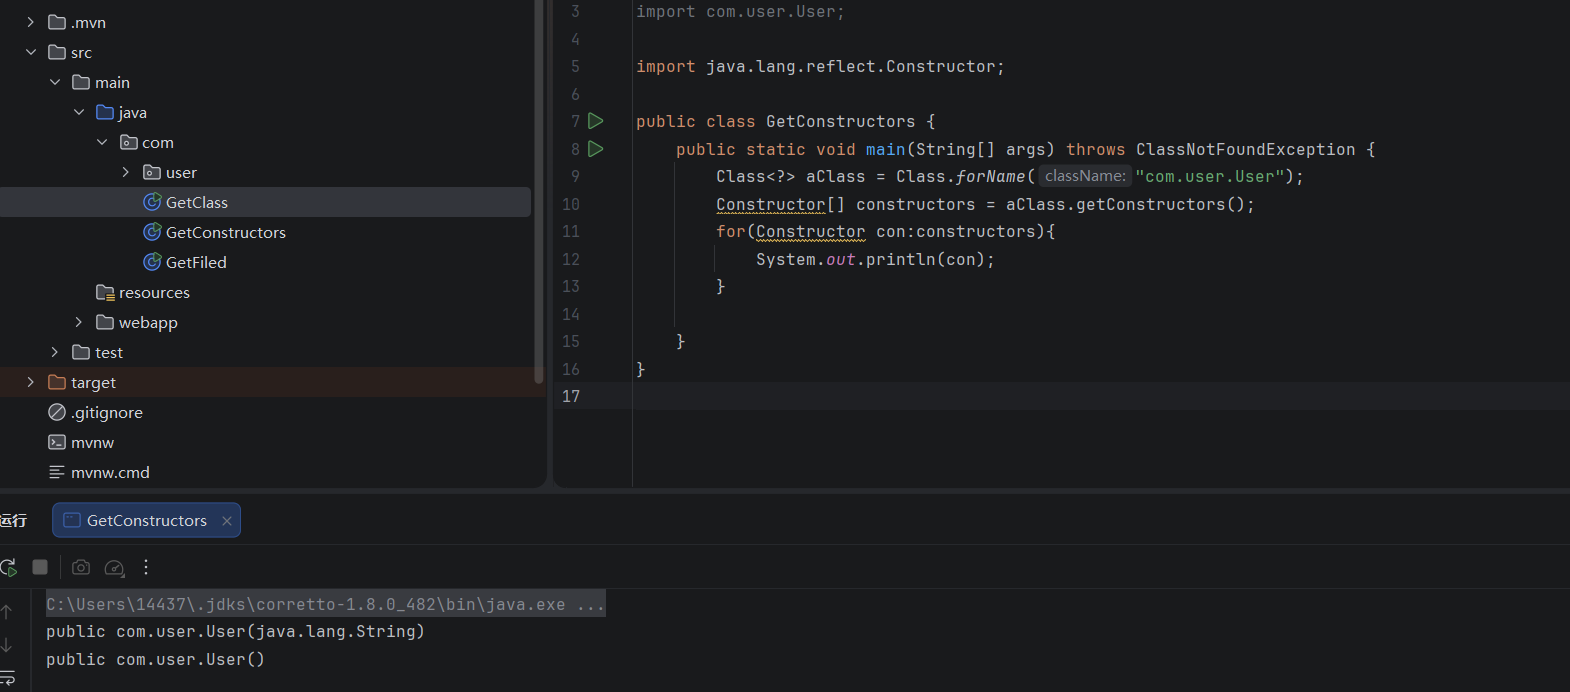Viewport: 1570px width, 692px height.
Task: Click the ClassNotFoundException text
Action: [1245, 150]
